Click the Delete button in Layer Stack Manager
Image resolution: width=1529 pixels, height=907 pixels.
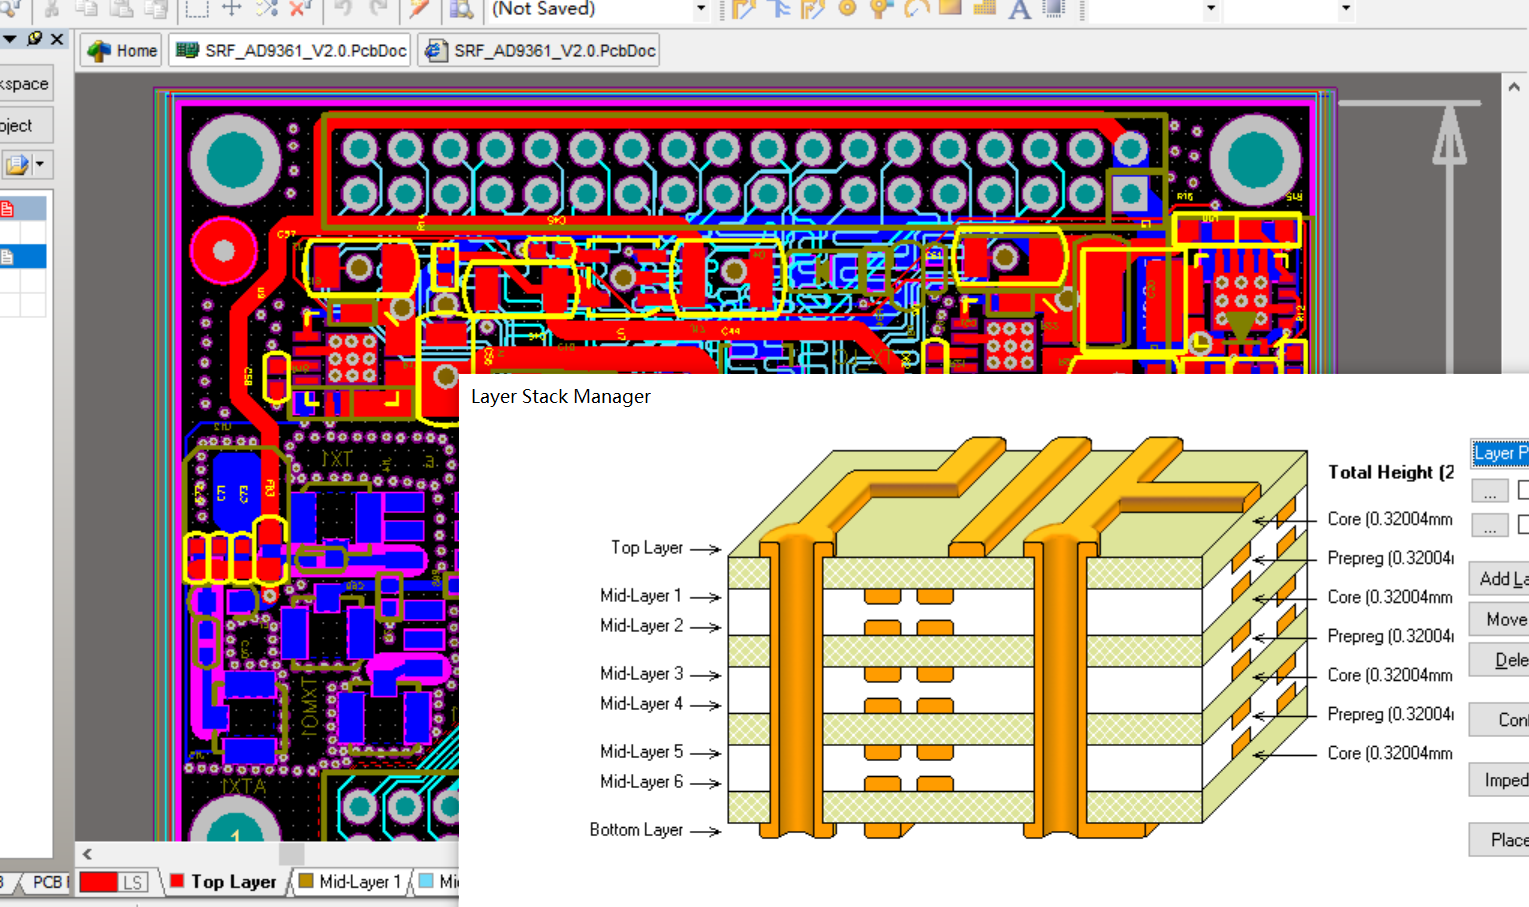click(1499, 659)
